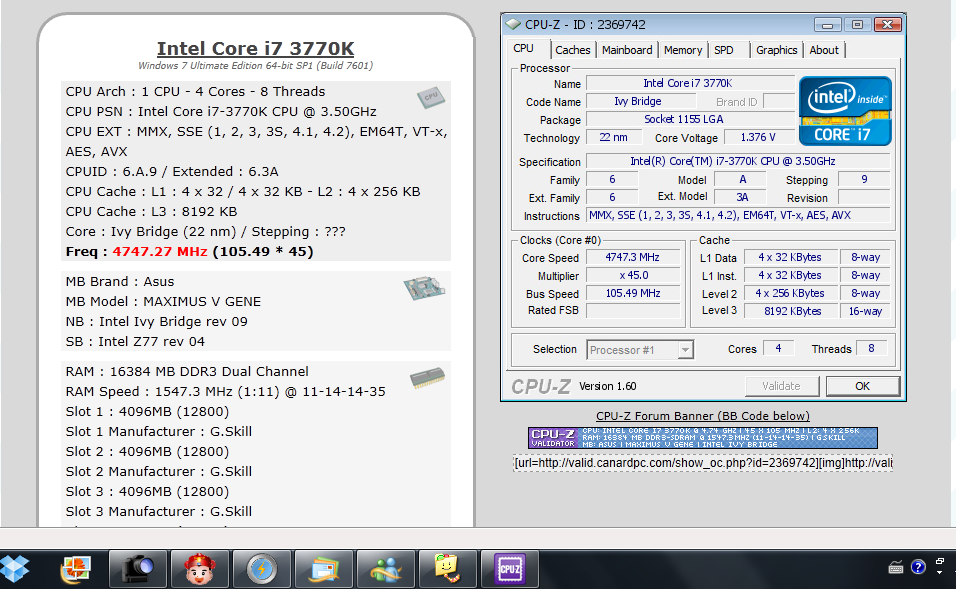Screen dimensions: 956x589
Task: Click the "CPUID : 6.A.9" line
Action: click(x=172, y=171)
